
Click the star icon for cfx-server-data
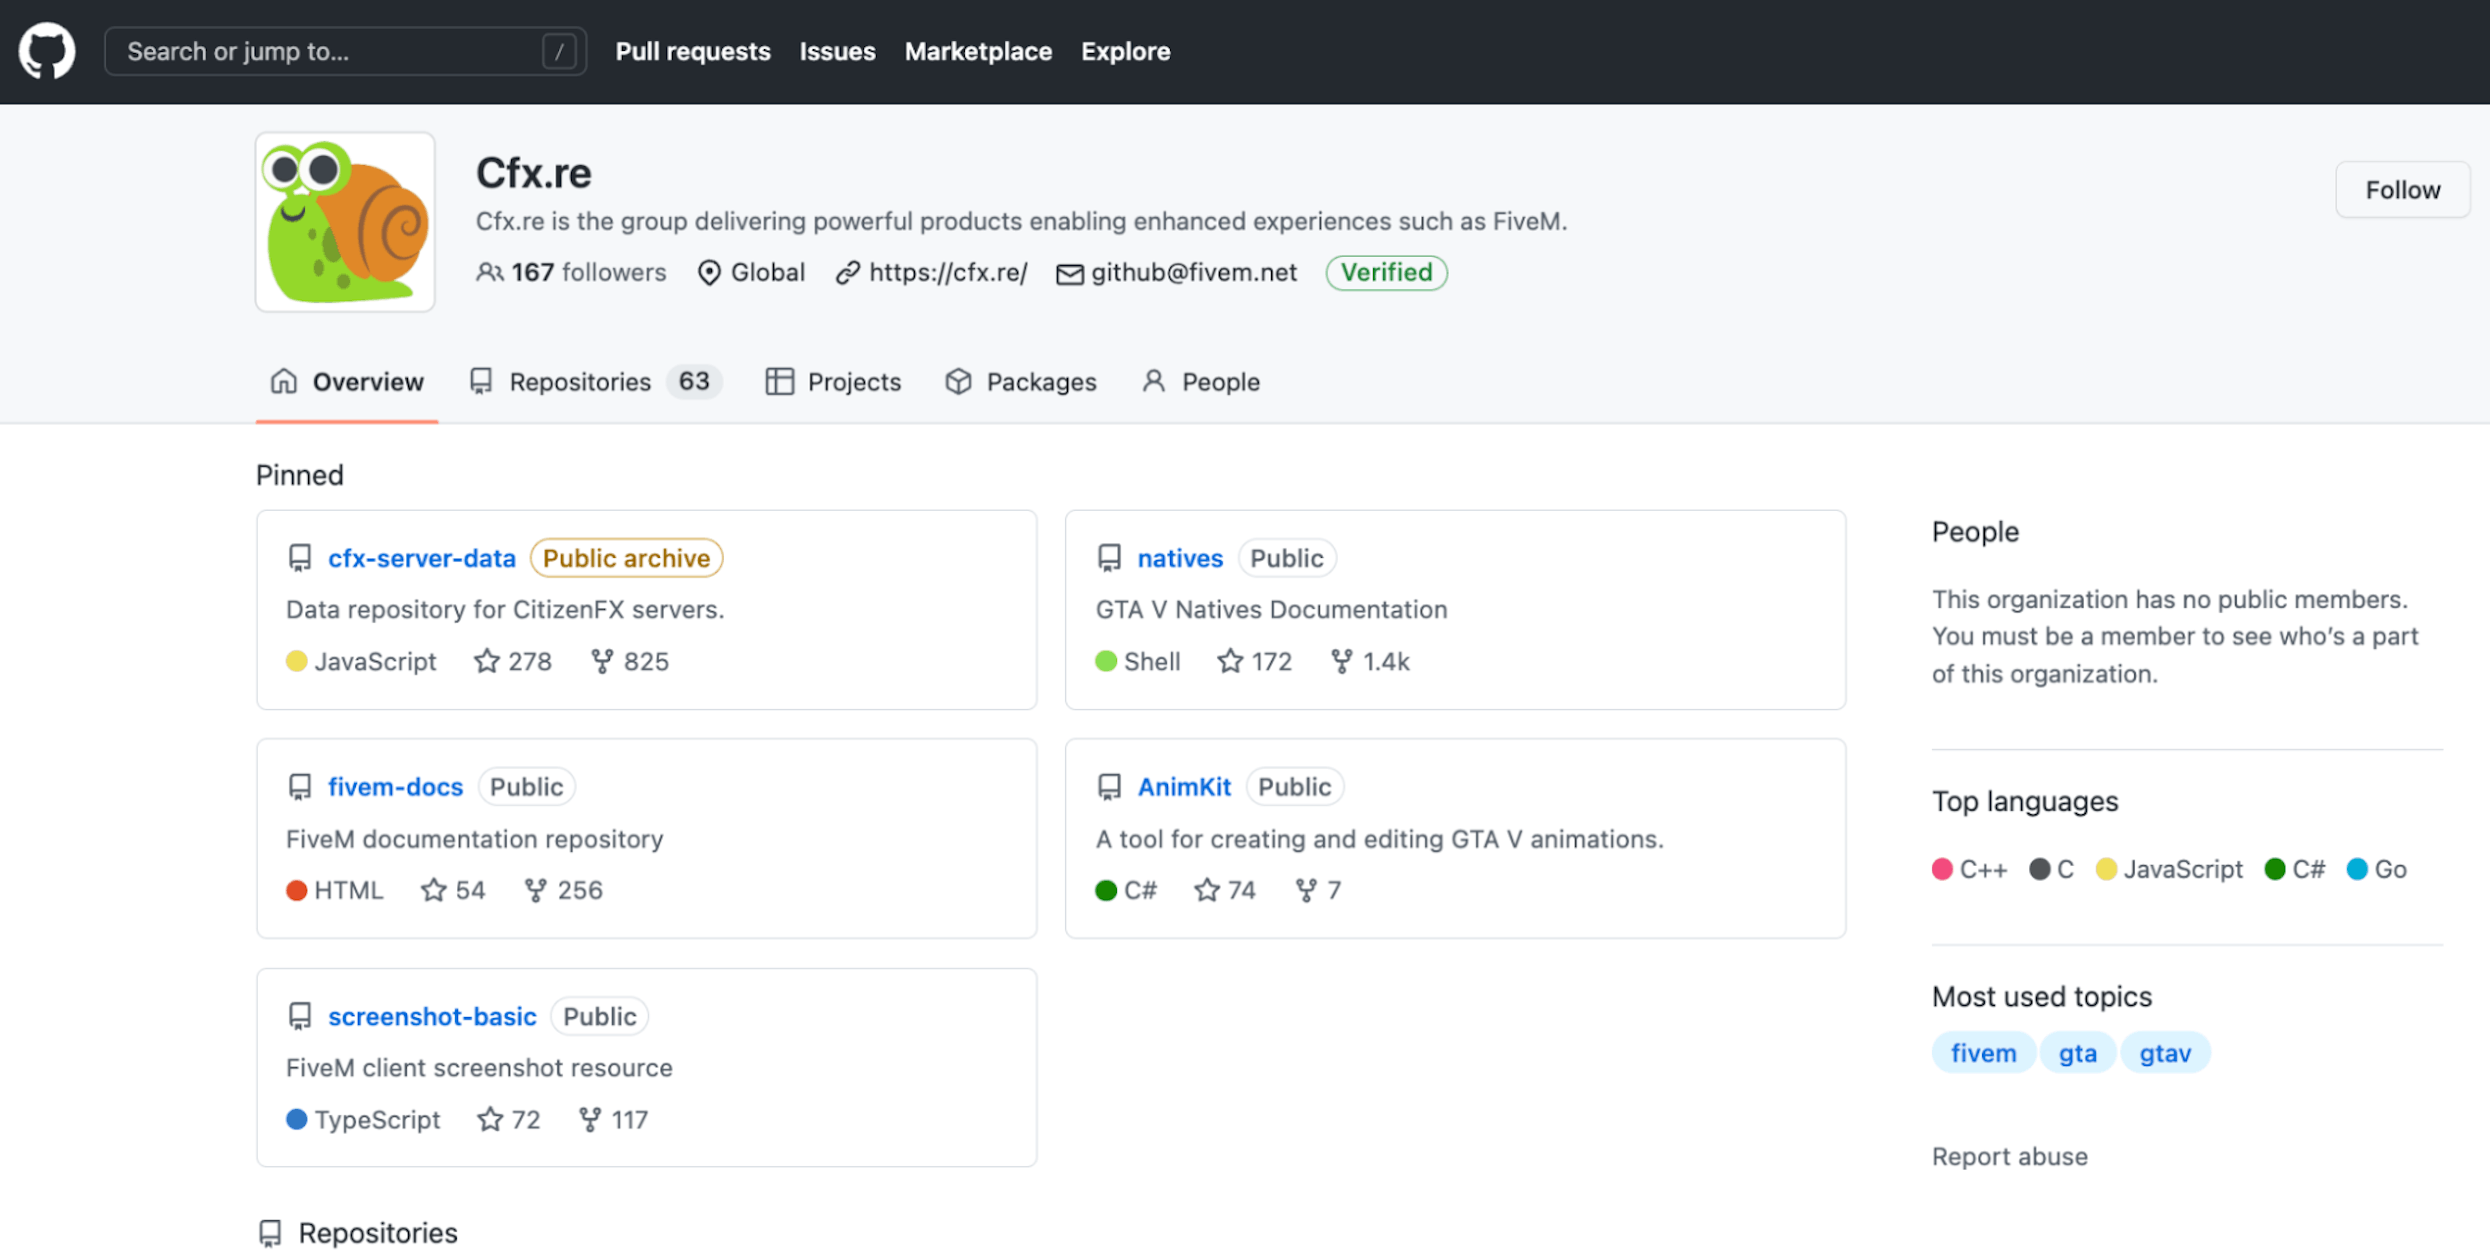(x=487, y=661)
